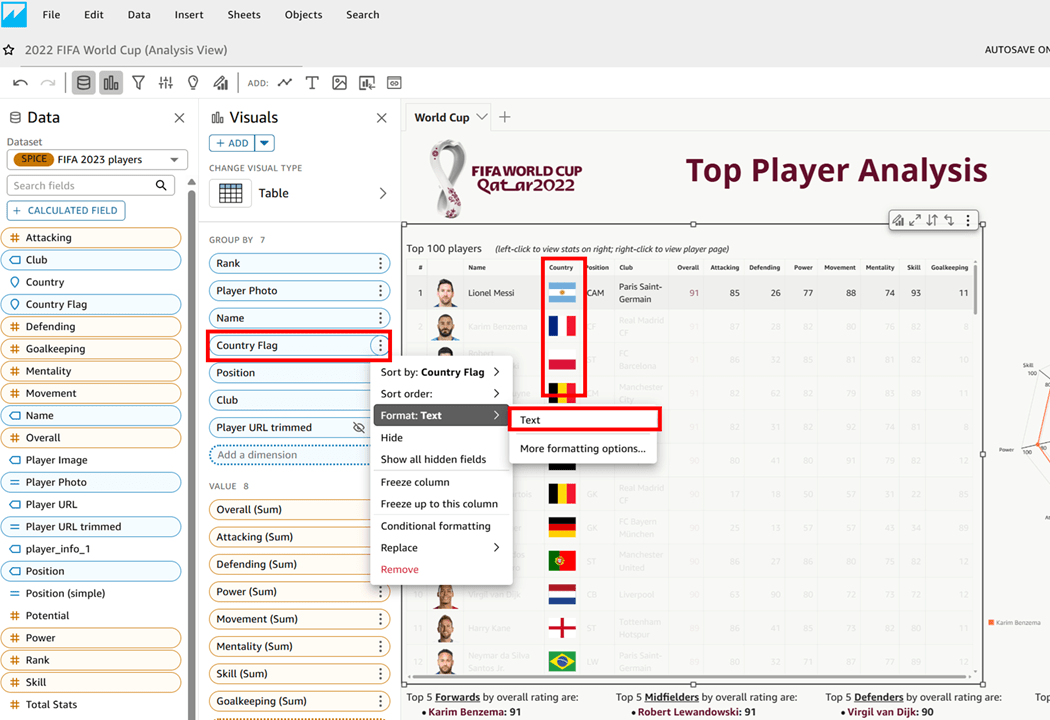The height and width of the screenshot is (720, 1050).
Task: Toggle the Data panel database icon
Action: click(84, 83)
